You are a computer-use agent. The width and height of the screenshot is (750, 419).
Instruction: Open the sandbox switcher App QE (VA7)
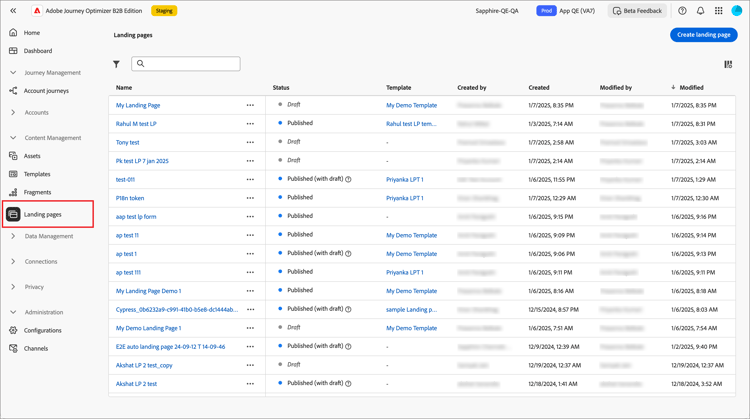(x=575, y=11)
